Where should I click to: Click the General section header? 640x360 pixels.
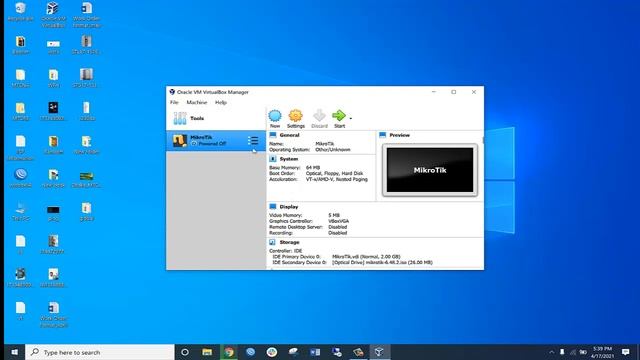[x=289, y=135]
